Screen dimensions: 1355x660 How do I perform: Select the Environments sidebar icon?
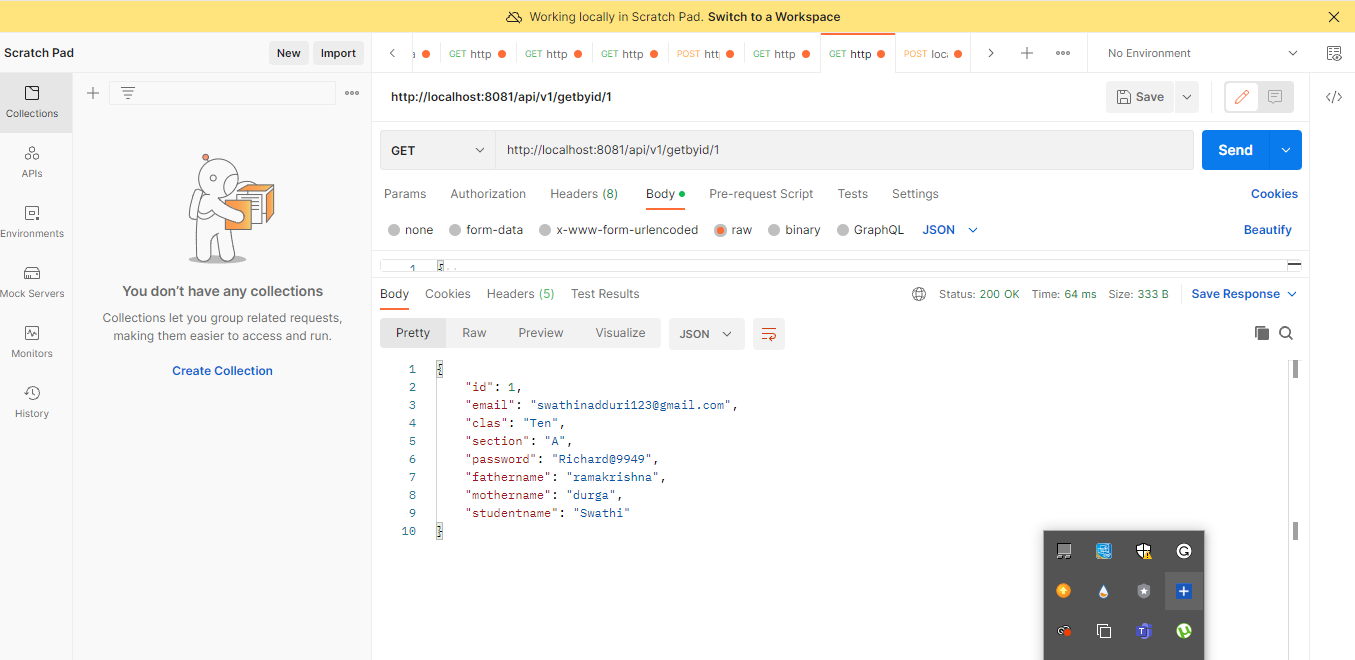coord(31,220)
